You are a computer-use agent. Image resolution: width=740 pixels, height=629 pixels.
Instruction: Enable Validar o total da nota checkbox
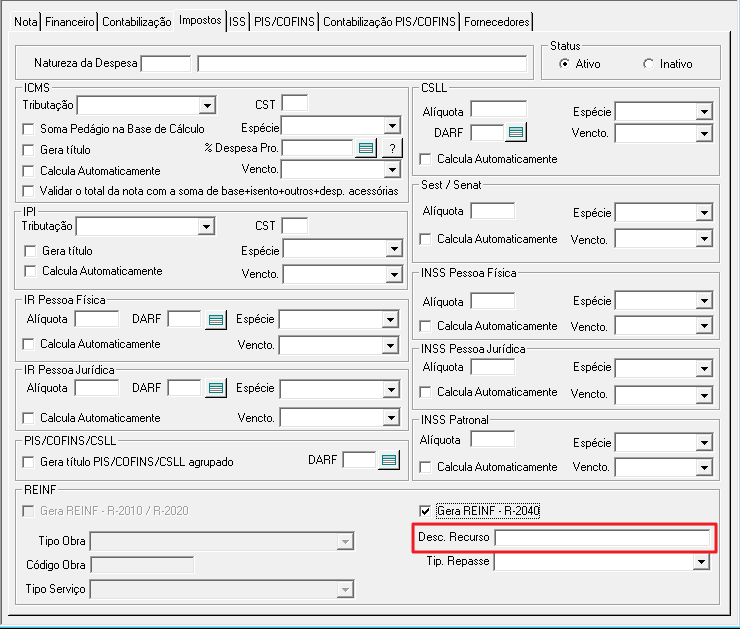pyautogui.click(x=28, y=191)
